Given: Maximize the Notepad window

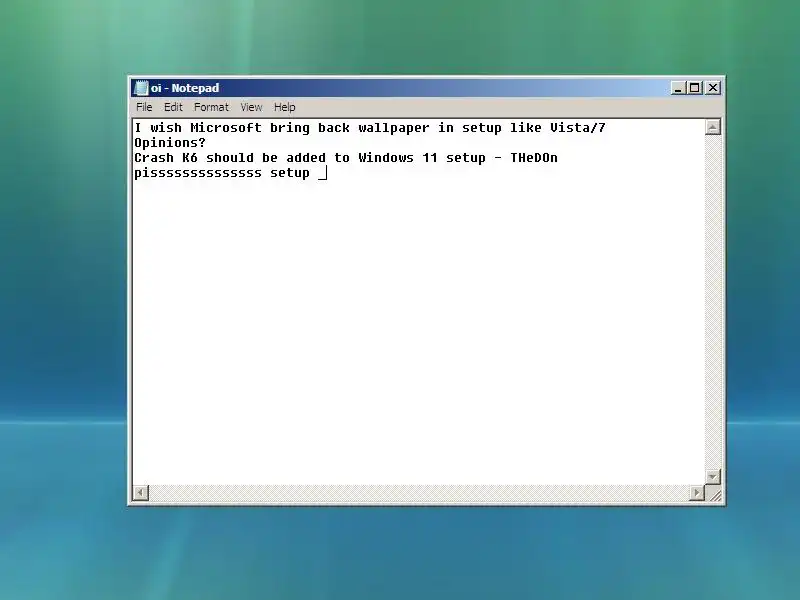Looking at the screenshot, I should coord(694,88).
